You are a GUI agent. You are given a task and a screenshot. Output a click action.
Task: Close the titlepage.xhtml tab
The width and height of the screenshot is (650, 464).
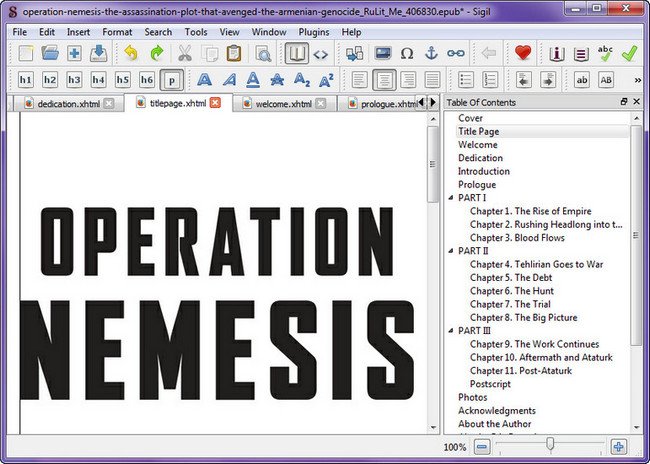(x=215, y=103)
